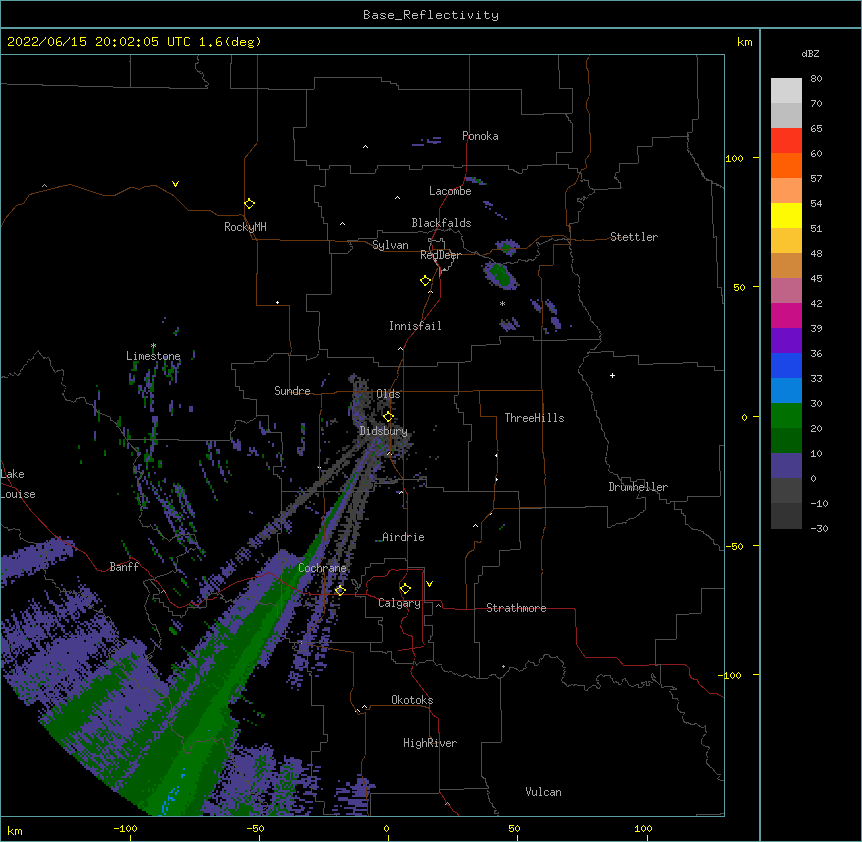Click the Base_Reflectivity title

pyautogui.click(x=431, y=15)
